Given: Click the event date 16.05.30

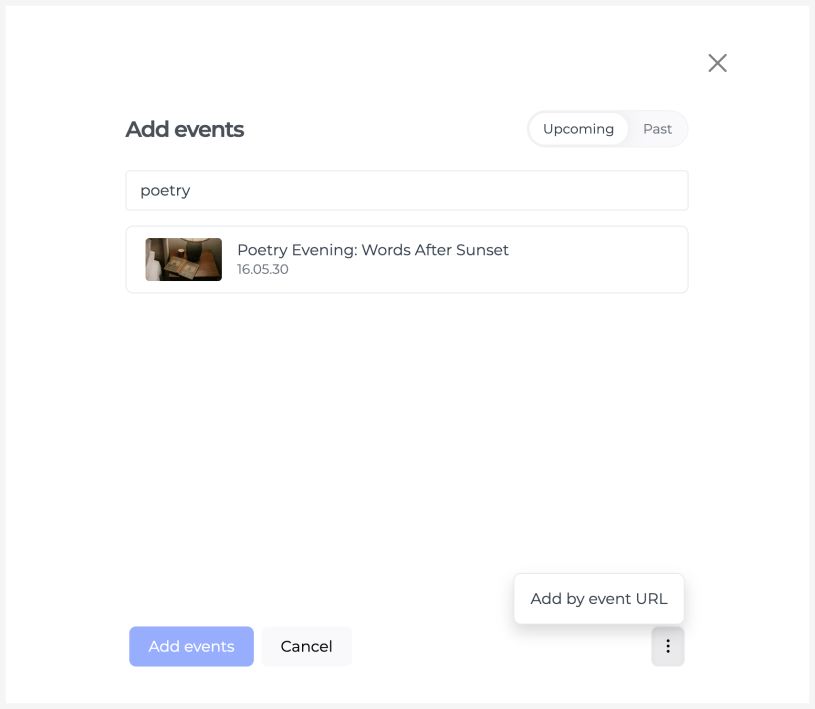Looking at the screenshot, I should pos(262,269).
